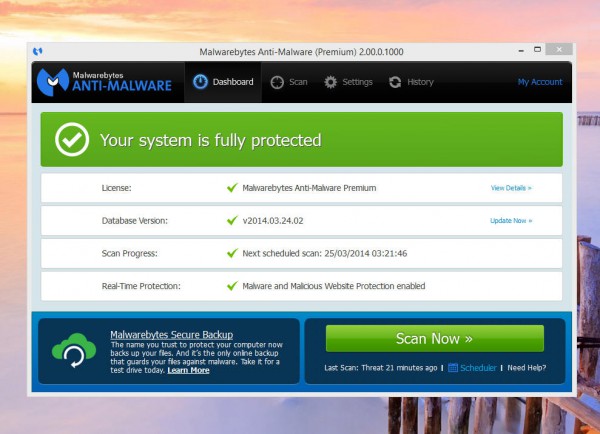600x434 pixels.
Task: Click 'Malwarebytes Anti-Malware Premium' license value
Action: click(x=309, y=188)
